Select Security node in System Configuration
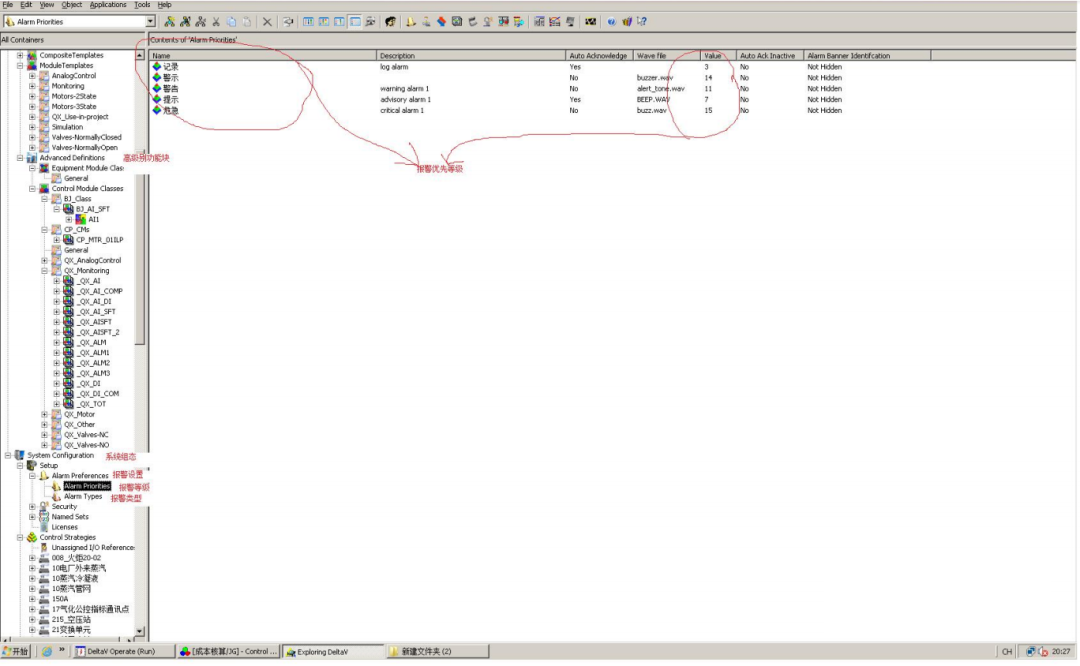Viewport: 1080px width, 666px height. (63, 507)
